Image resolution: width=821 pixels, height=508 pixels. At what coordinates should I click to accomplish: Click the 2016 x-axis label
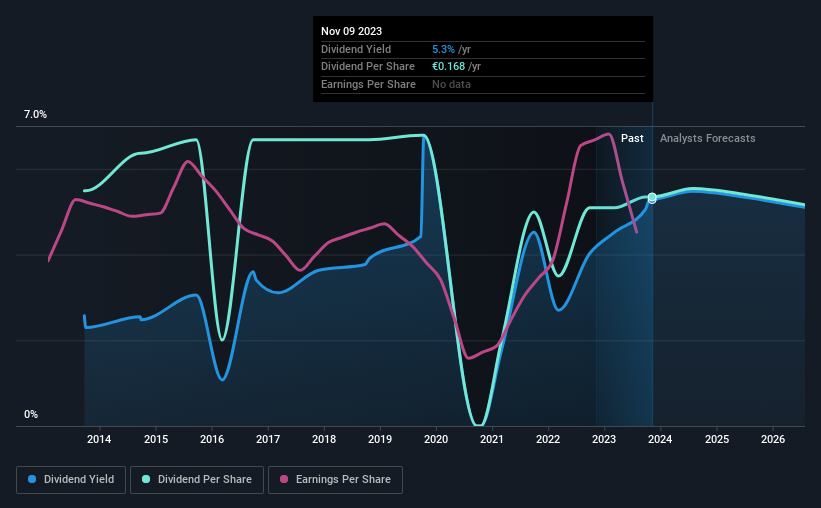pyautogui.click(x=212, y=439)
